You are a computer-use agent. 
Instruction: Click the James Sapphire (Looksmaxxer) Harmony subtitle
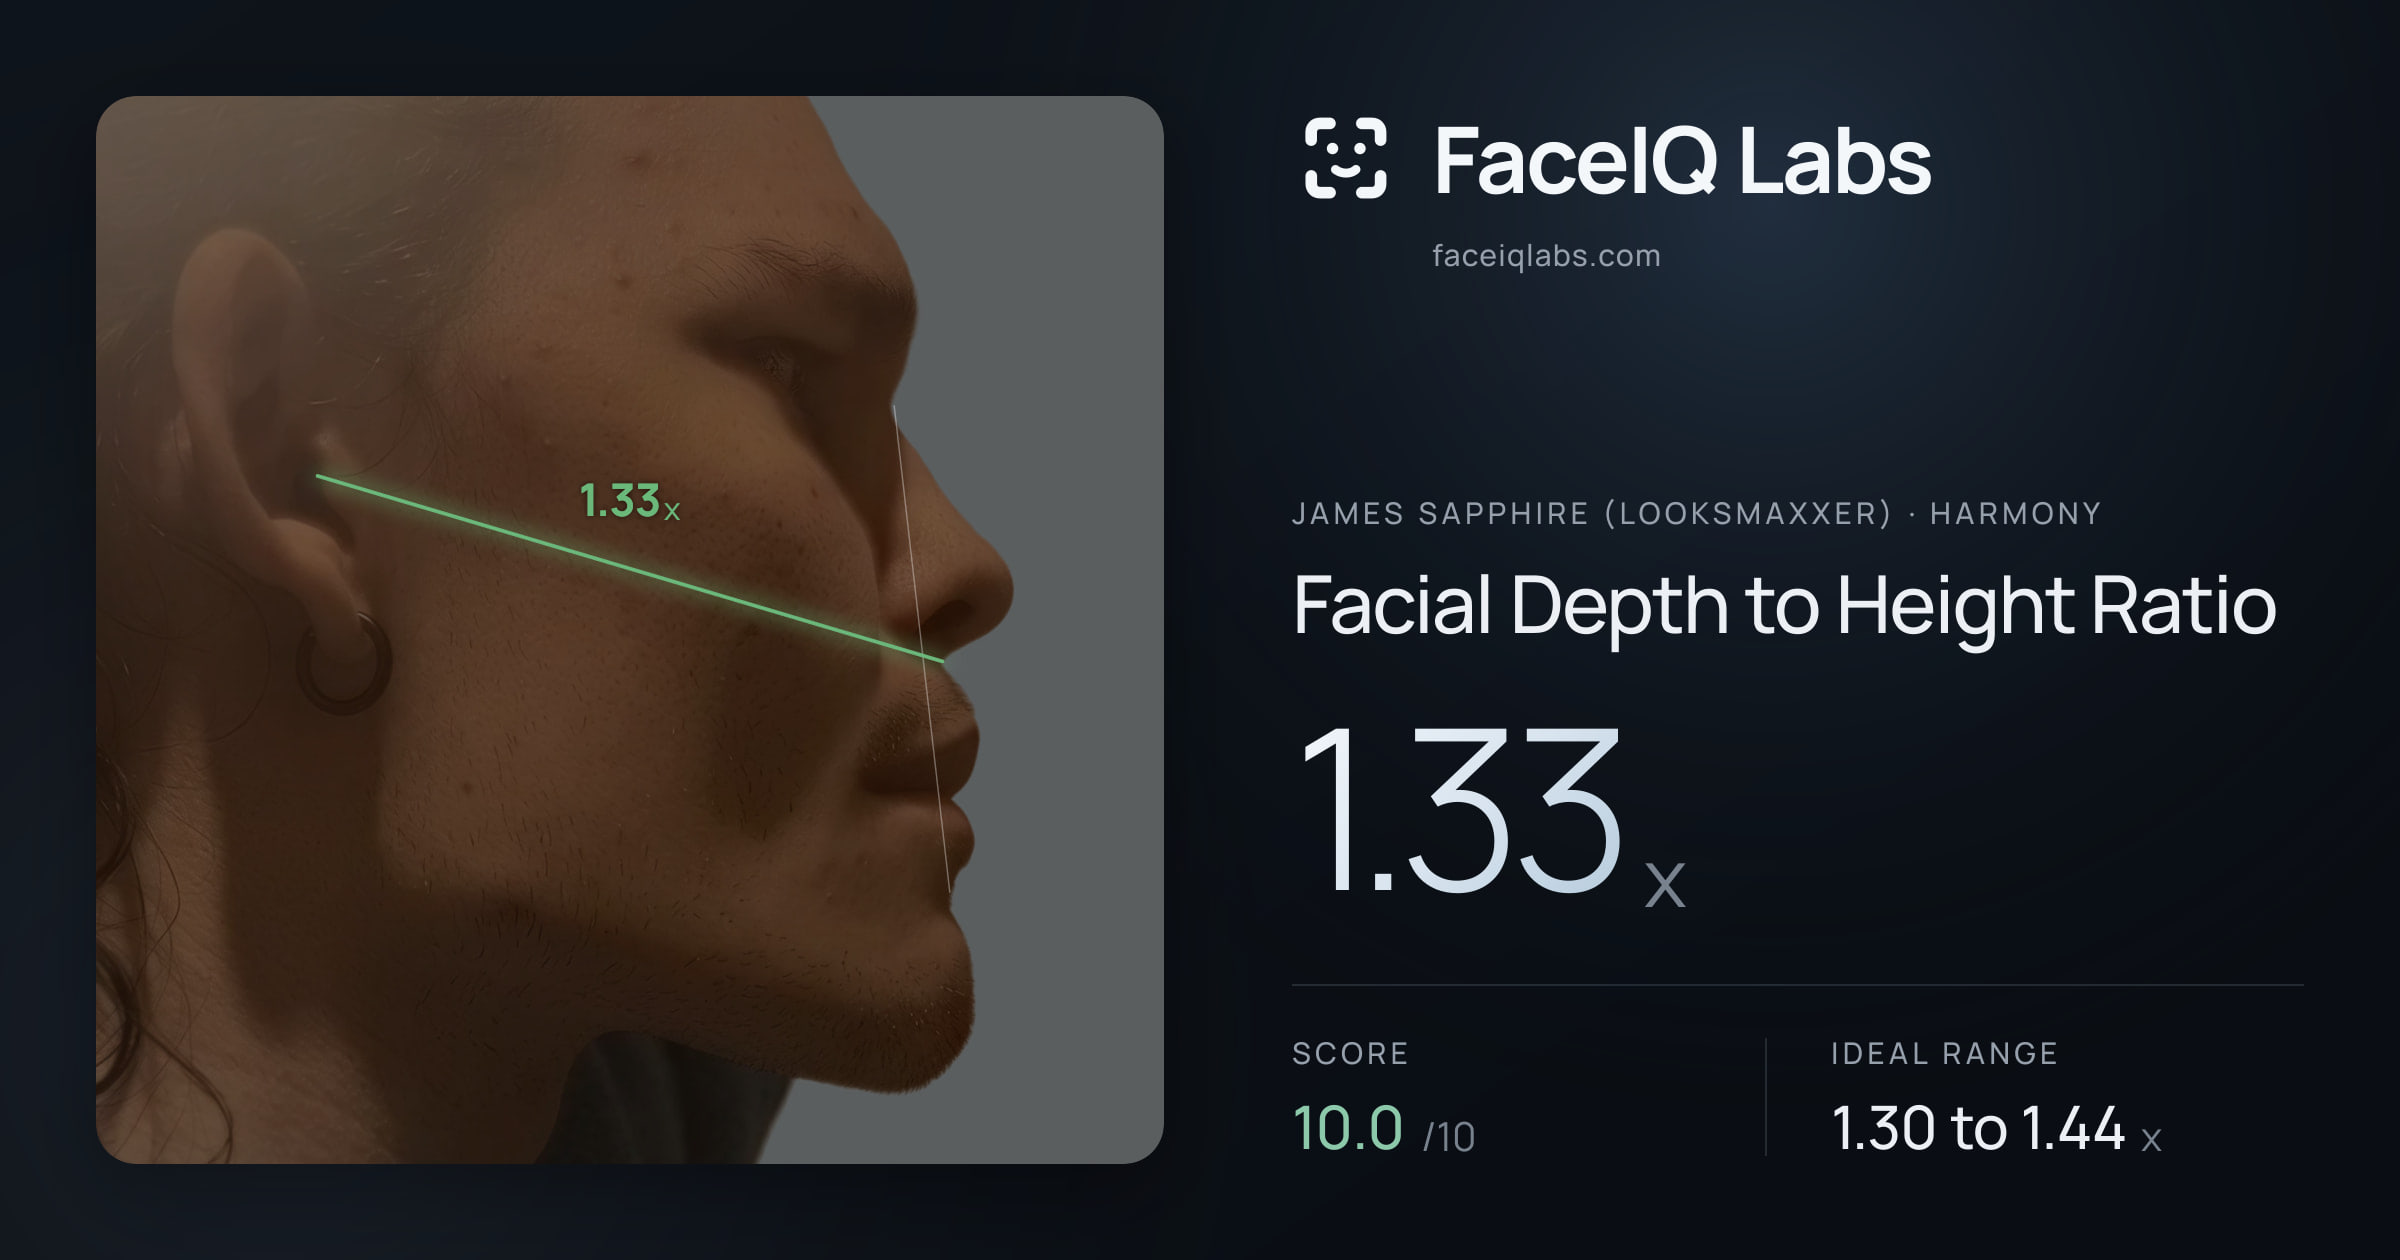point(1696,514)
